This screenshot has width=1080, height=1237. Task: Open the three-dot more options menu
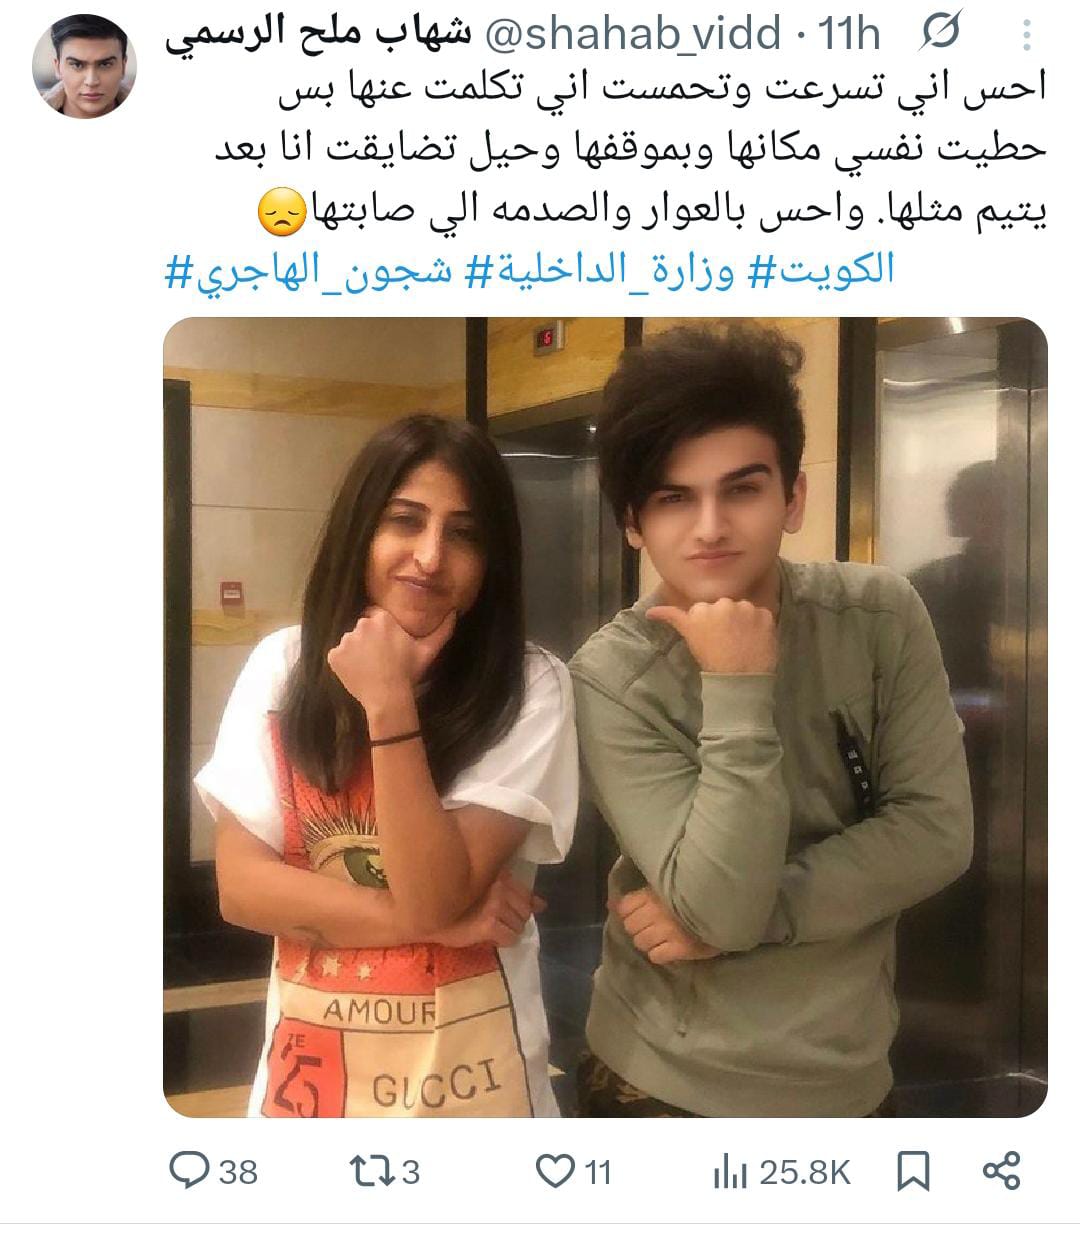1027,36
